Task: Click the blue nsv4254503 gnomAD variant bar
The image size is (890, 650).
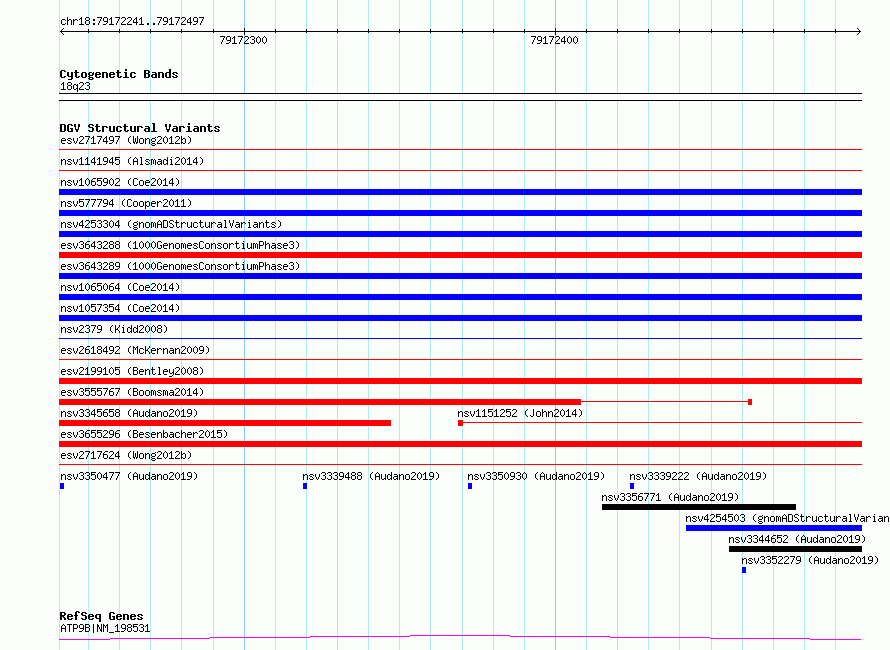Action: (x=774, y=528)
